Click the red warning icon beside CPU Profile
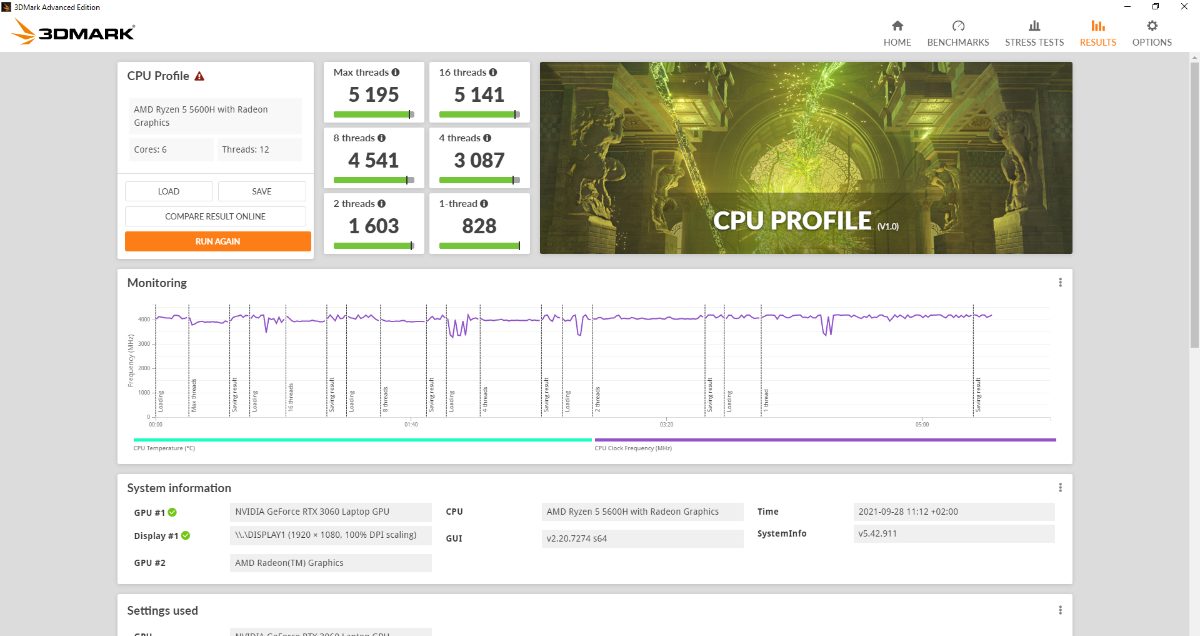Image resolution: width=1200 pixels, height=636 pixels. (200, 76)
